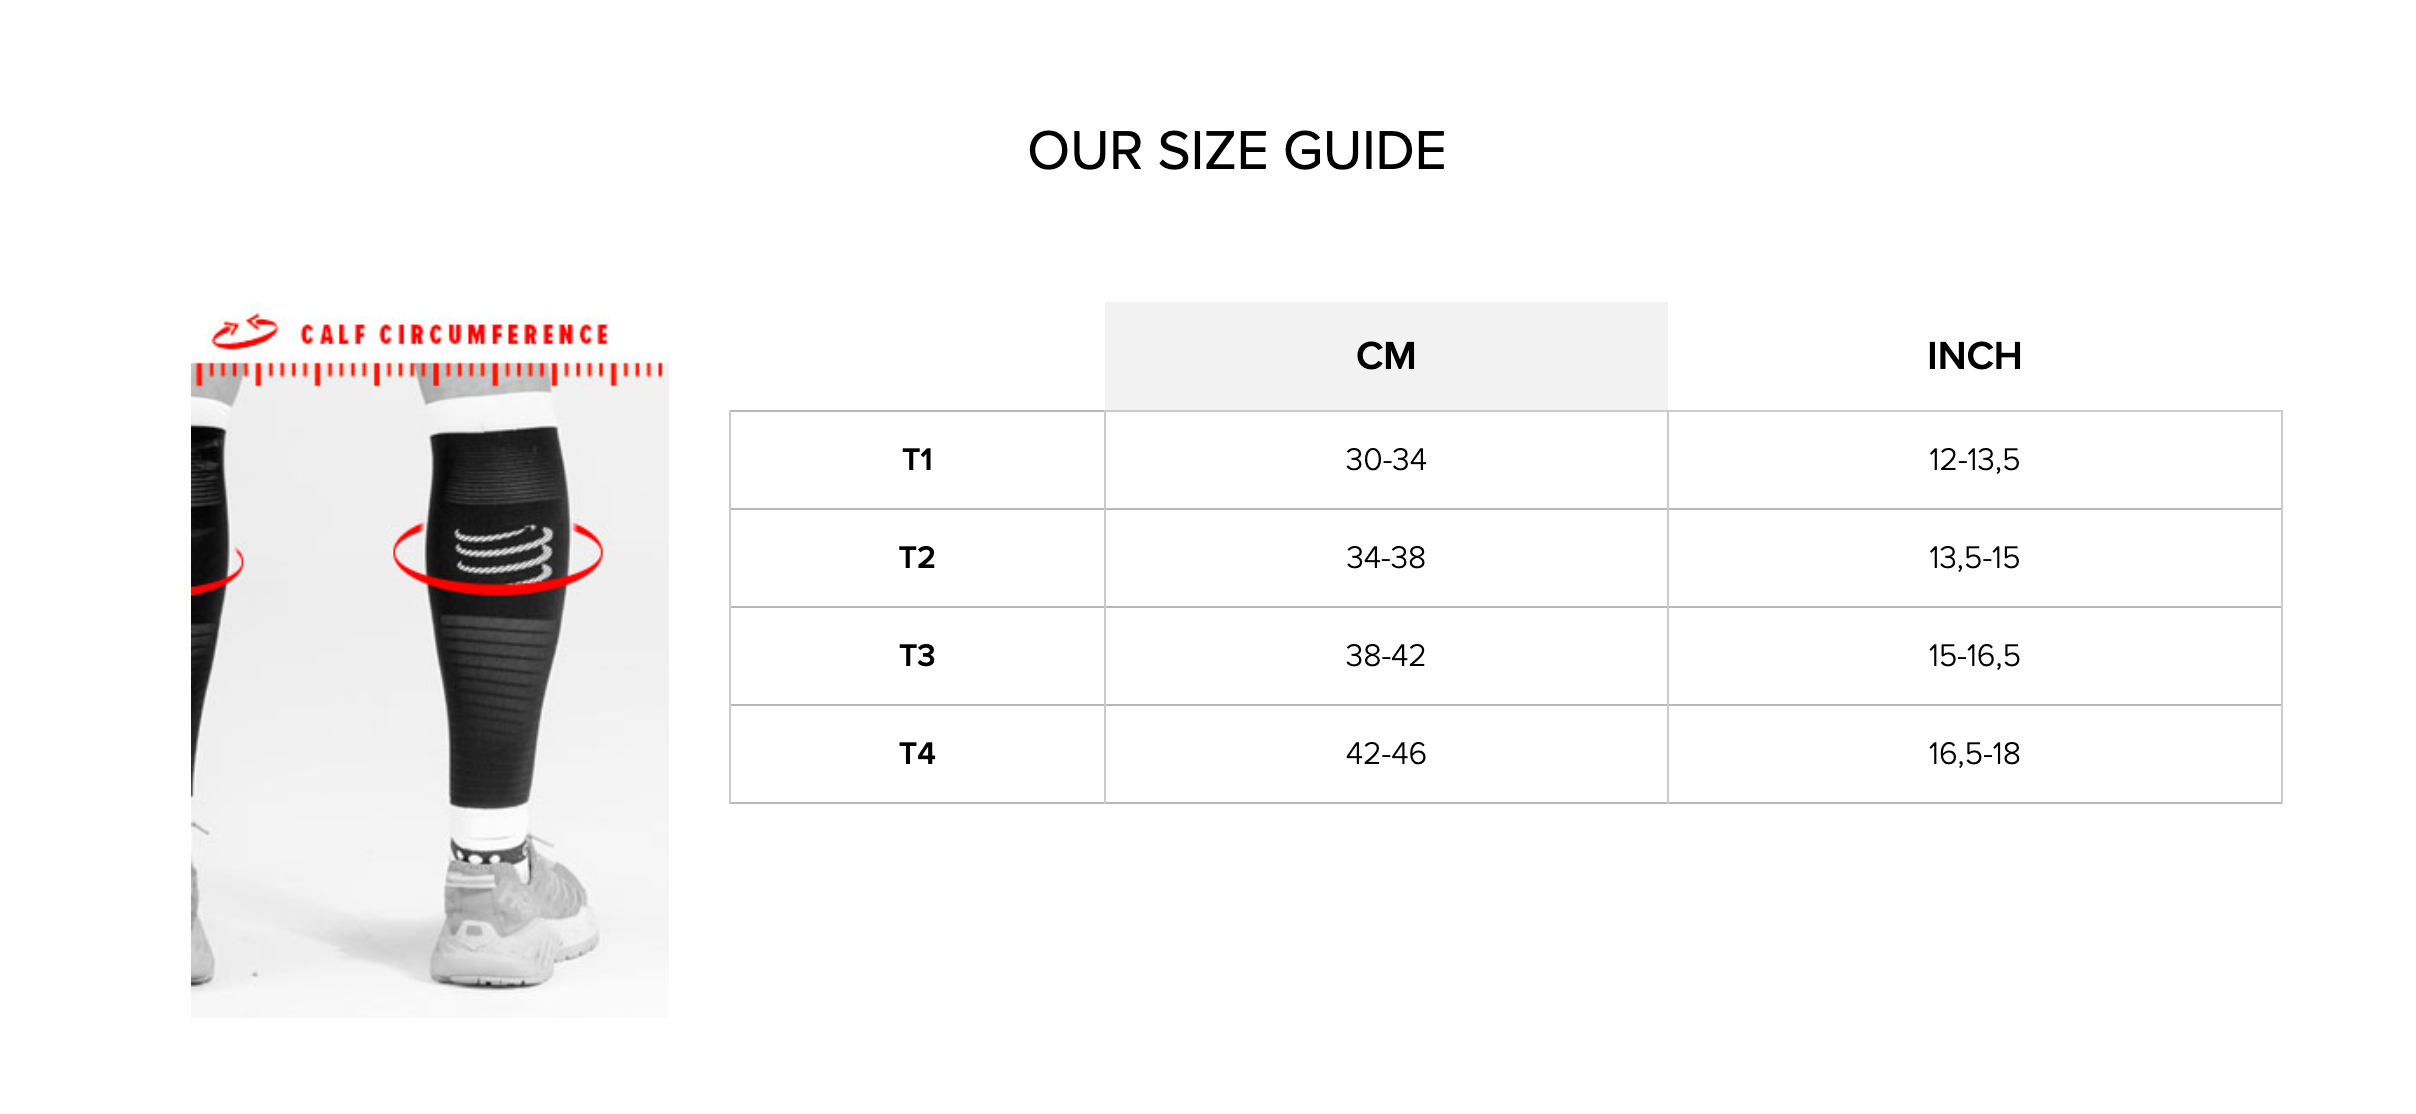
Task: Click the 42-46 centimeter cell
Action: click(x=1386, y=754)
